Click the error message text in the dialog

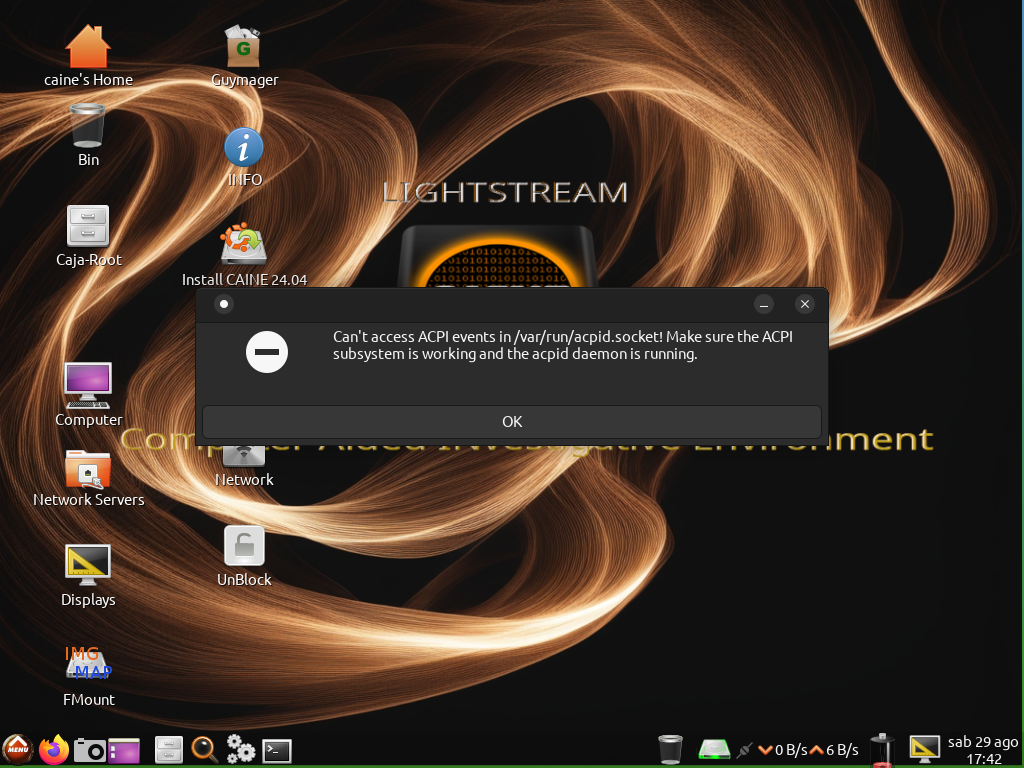pos(562,345)
